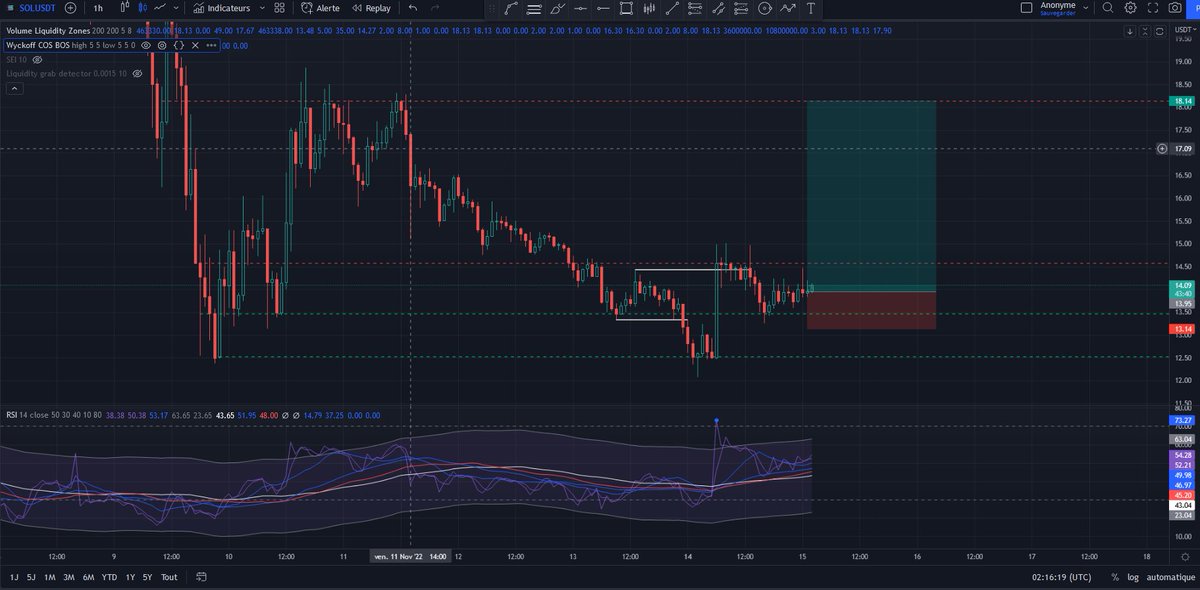Select the candlestick chart style icon
Viewport: 1200px width, 590px height.
click(x=142, y=8)
